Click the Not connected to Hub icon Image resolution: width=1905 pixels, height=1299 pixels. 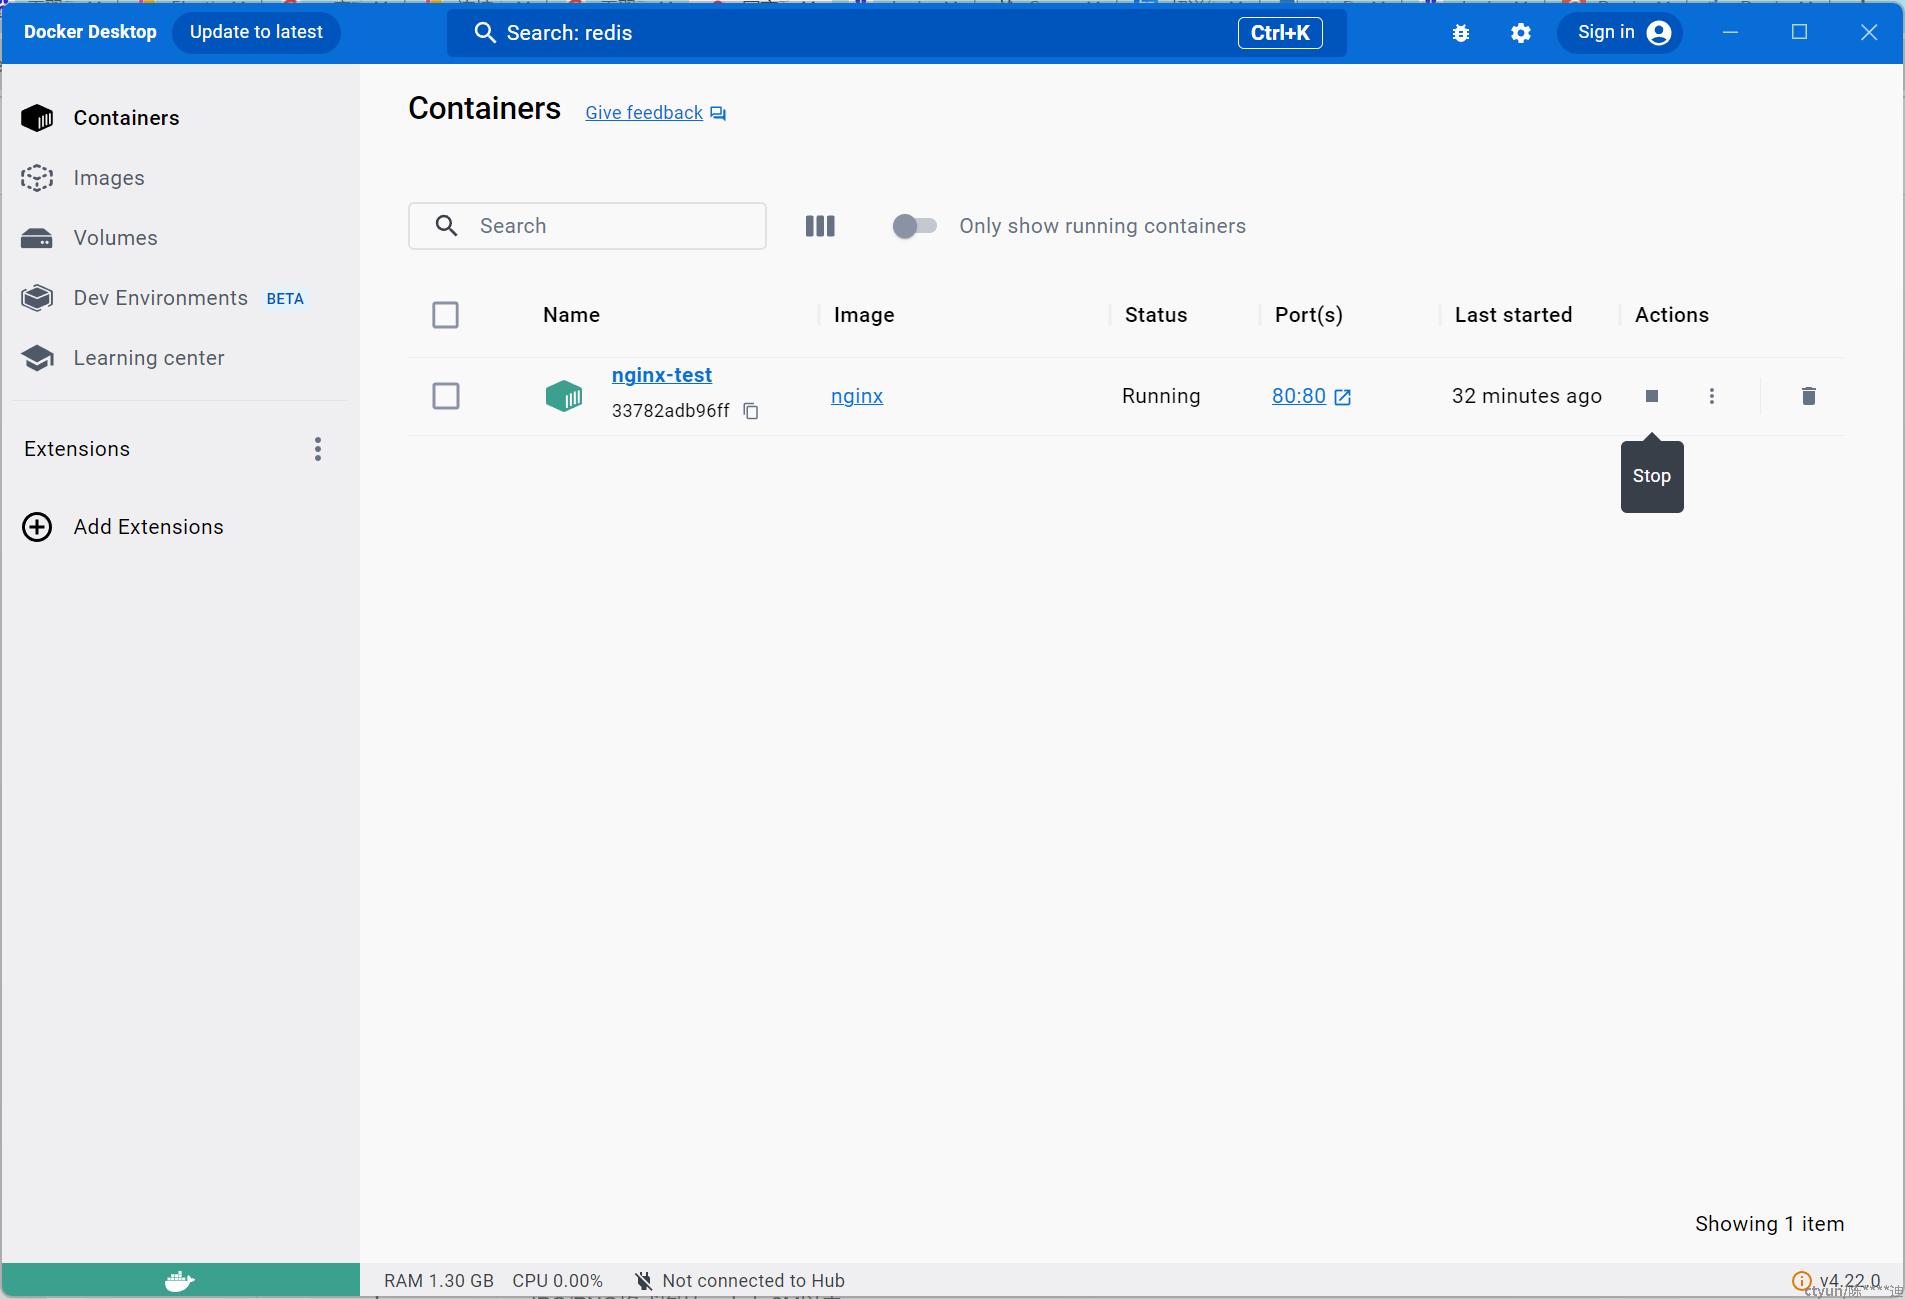pyautogui.click(x=644, y=1280)
